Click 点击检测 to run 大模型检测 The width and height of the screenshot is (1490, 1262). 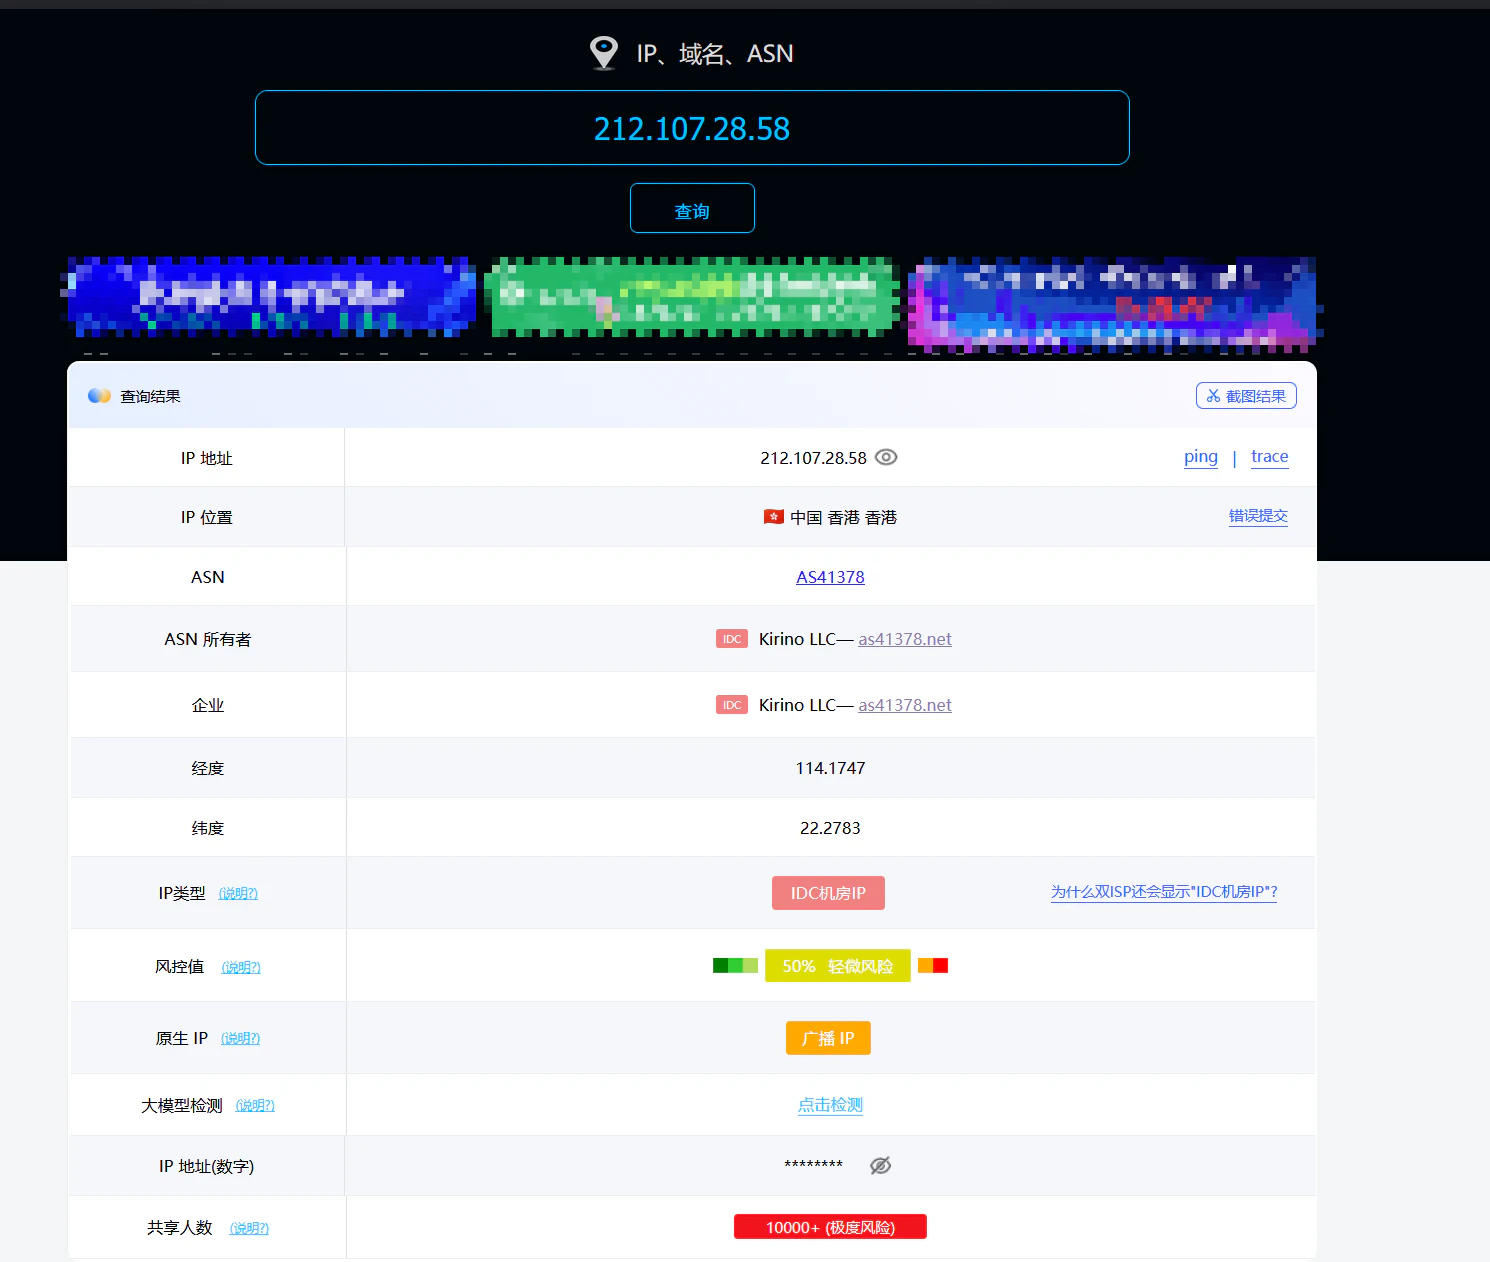(x=830, y=1105)
